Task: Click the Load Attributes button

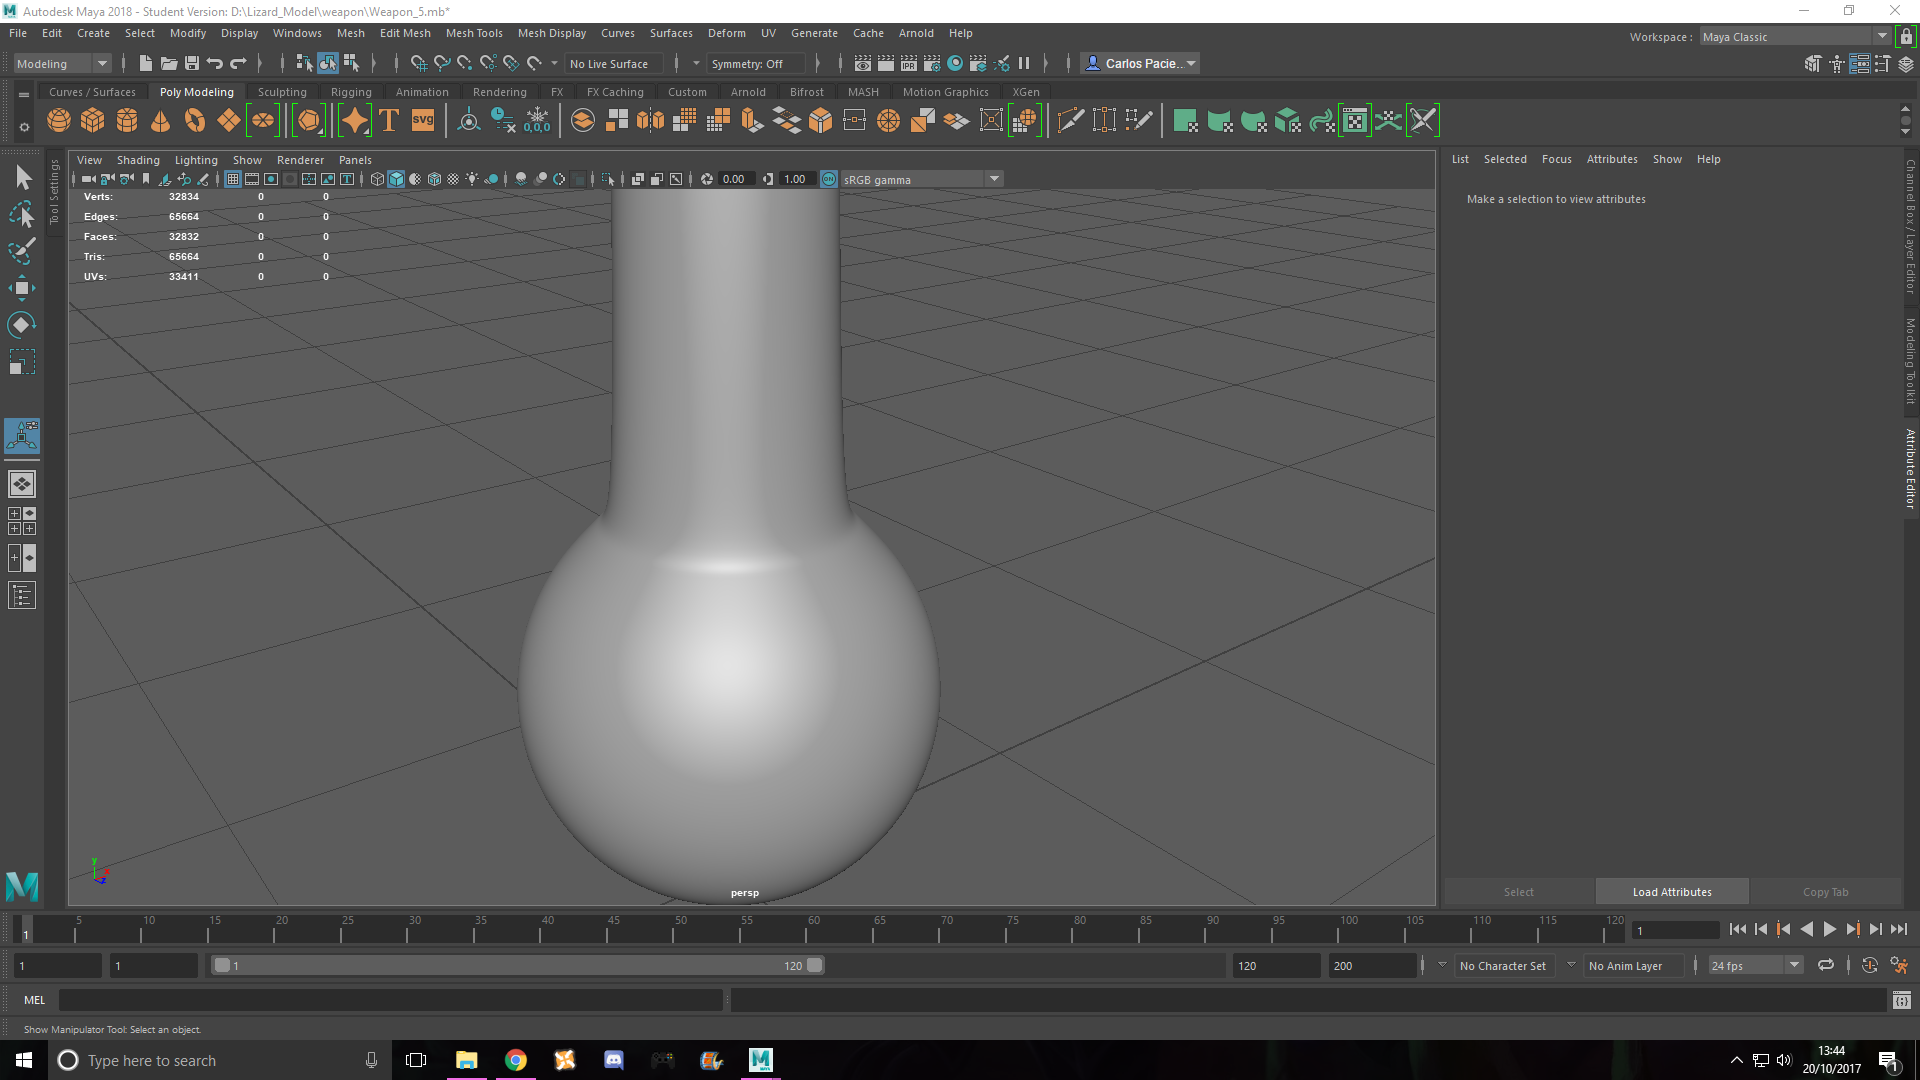Action: (x=1671, y=891)
